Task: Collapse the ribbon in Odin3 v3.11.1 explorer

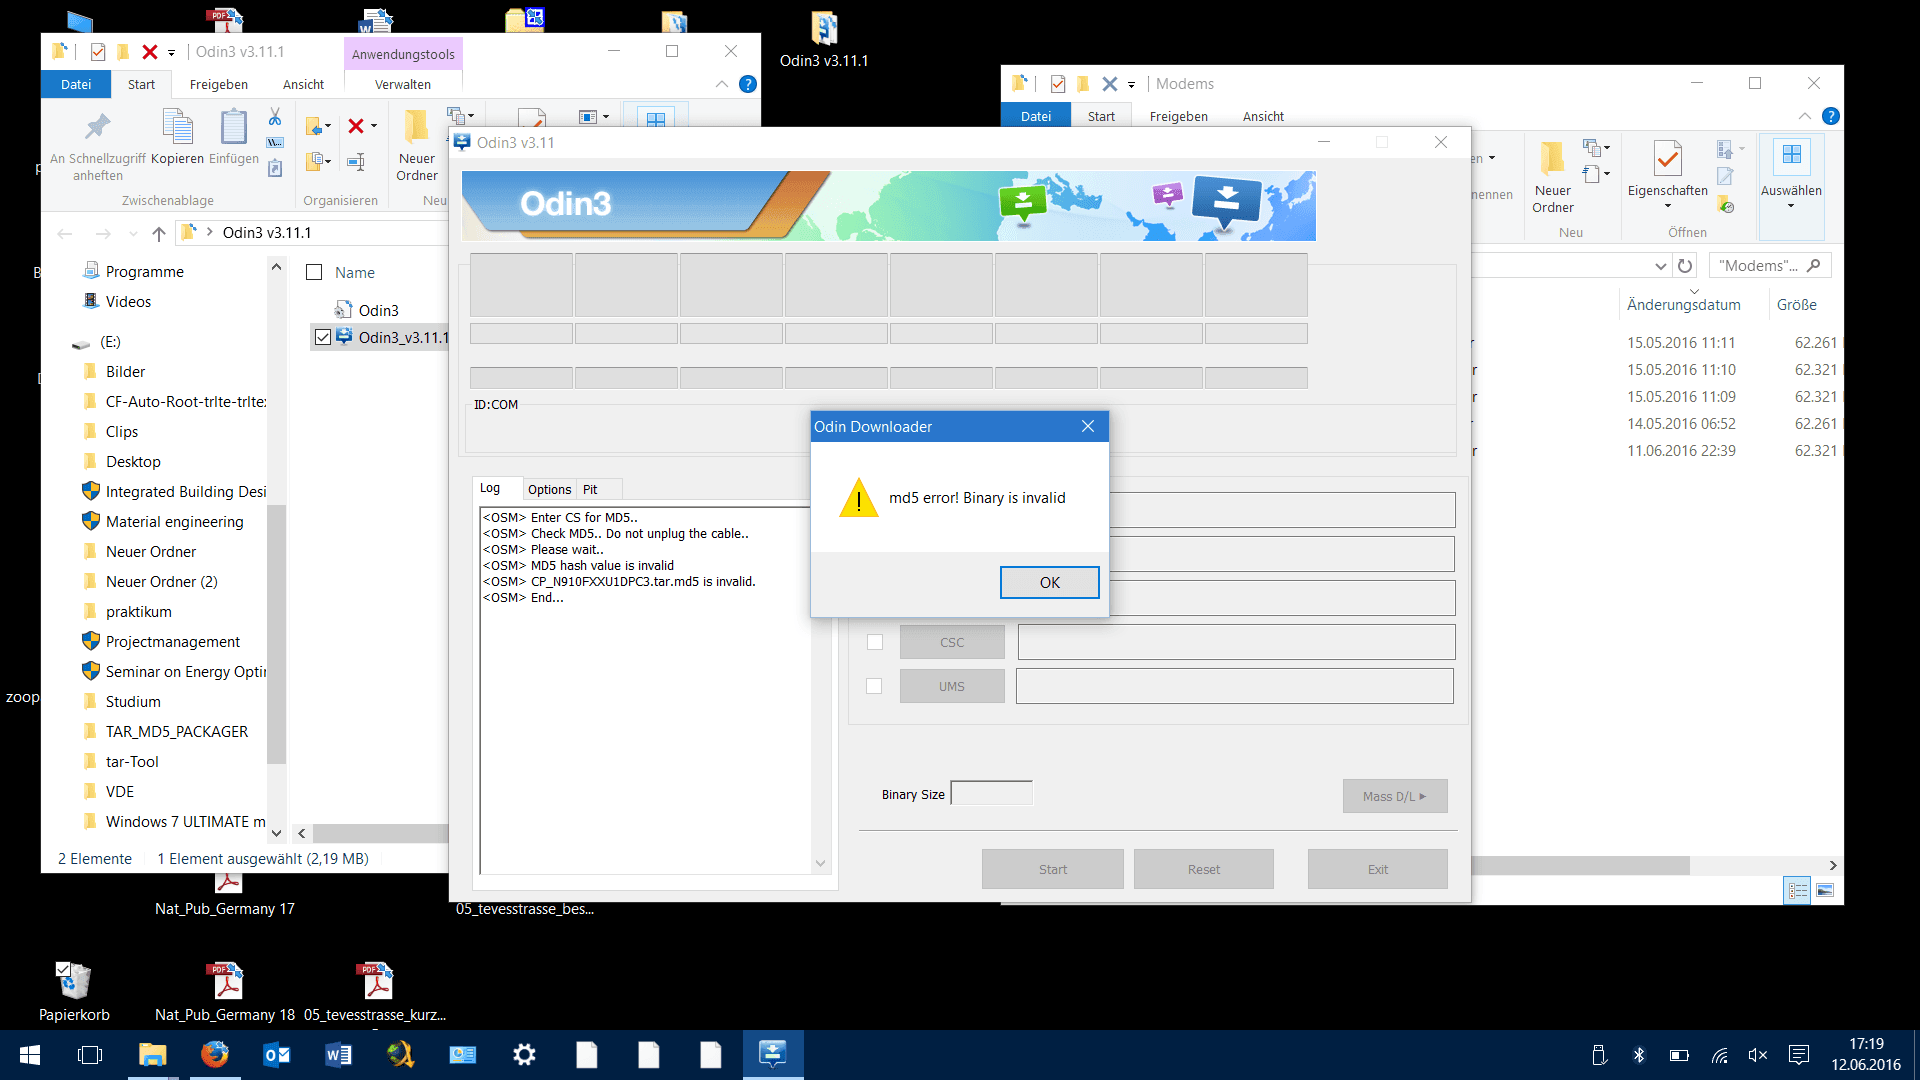Action: (721, 84)
